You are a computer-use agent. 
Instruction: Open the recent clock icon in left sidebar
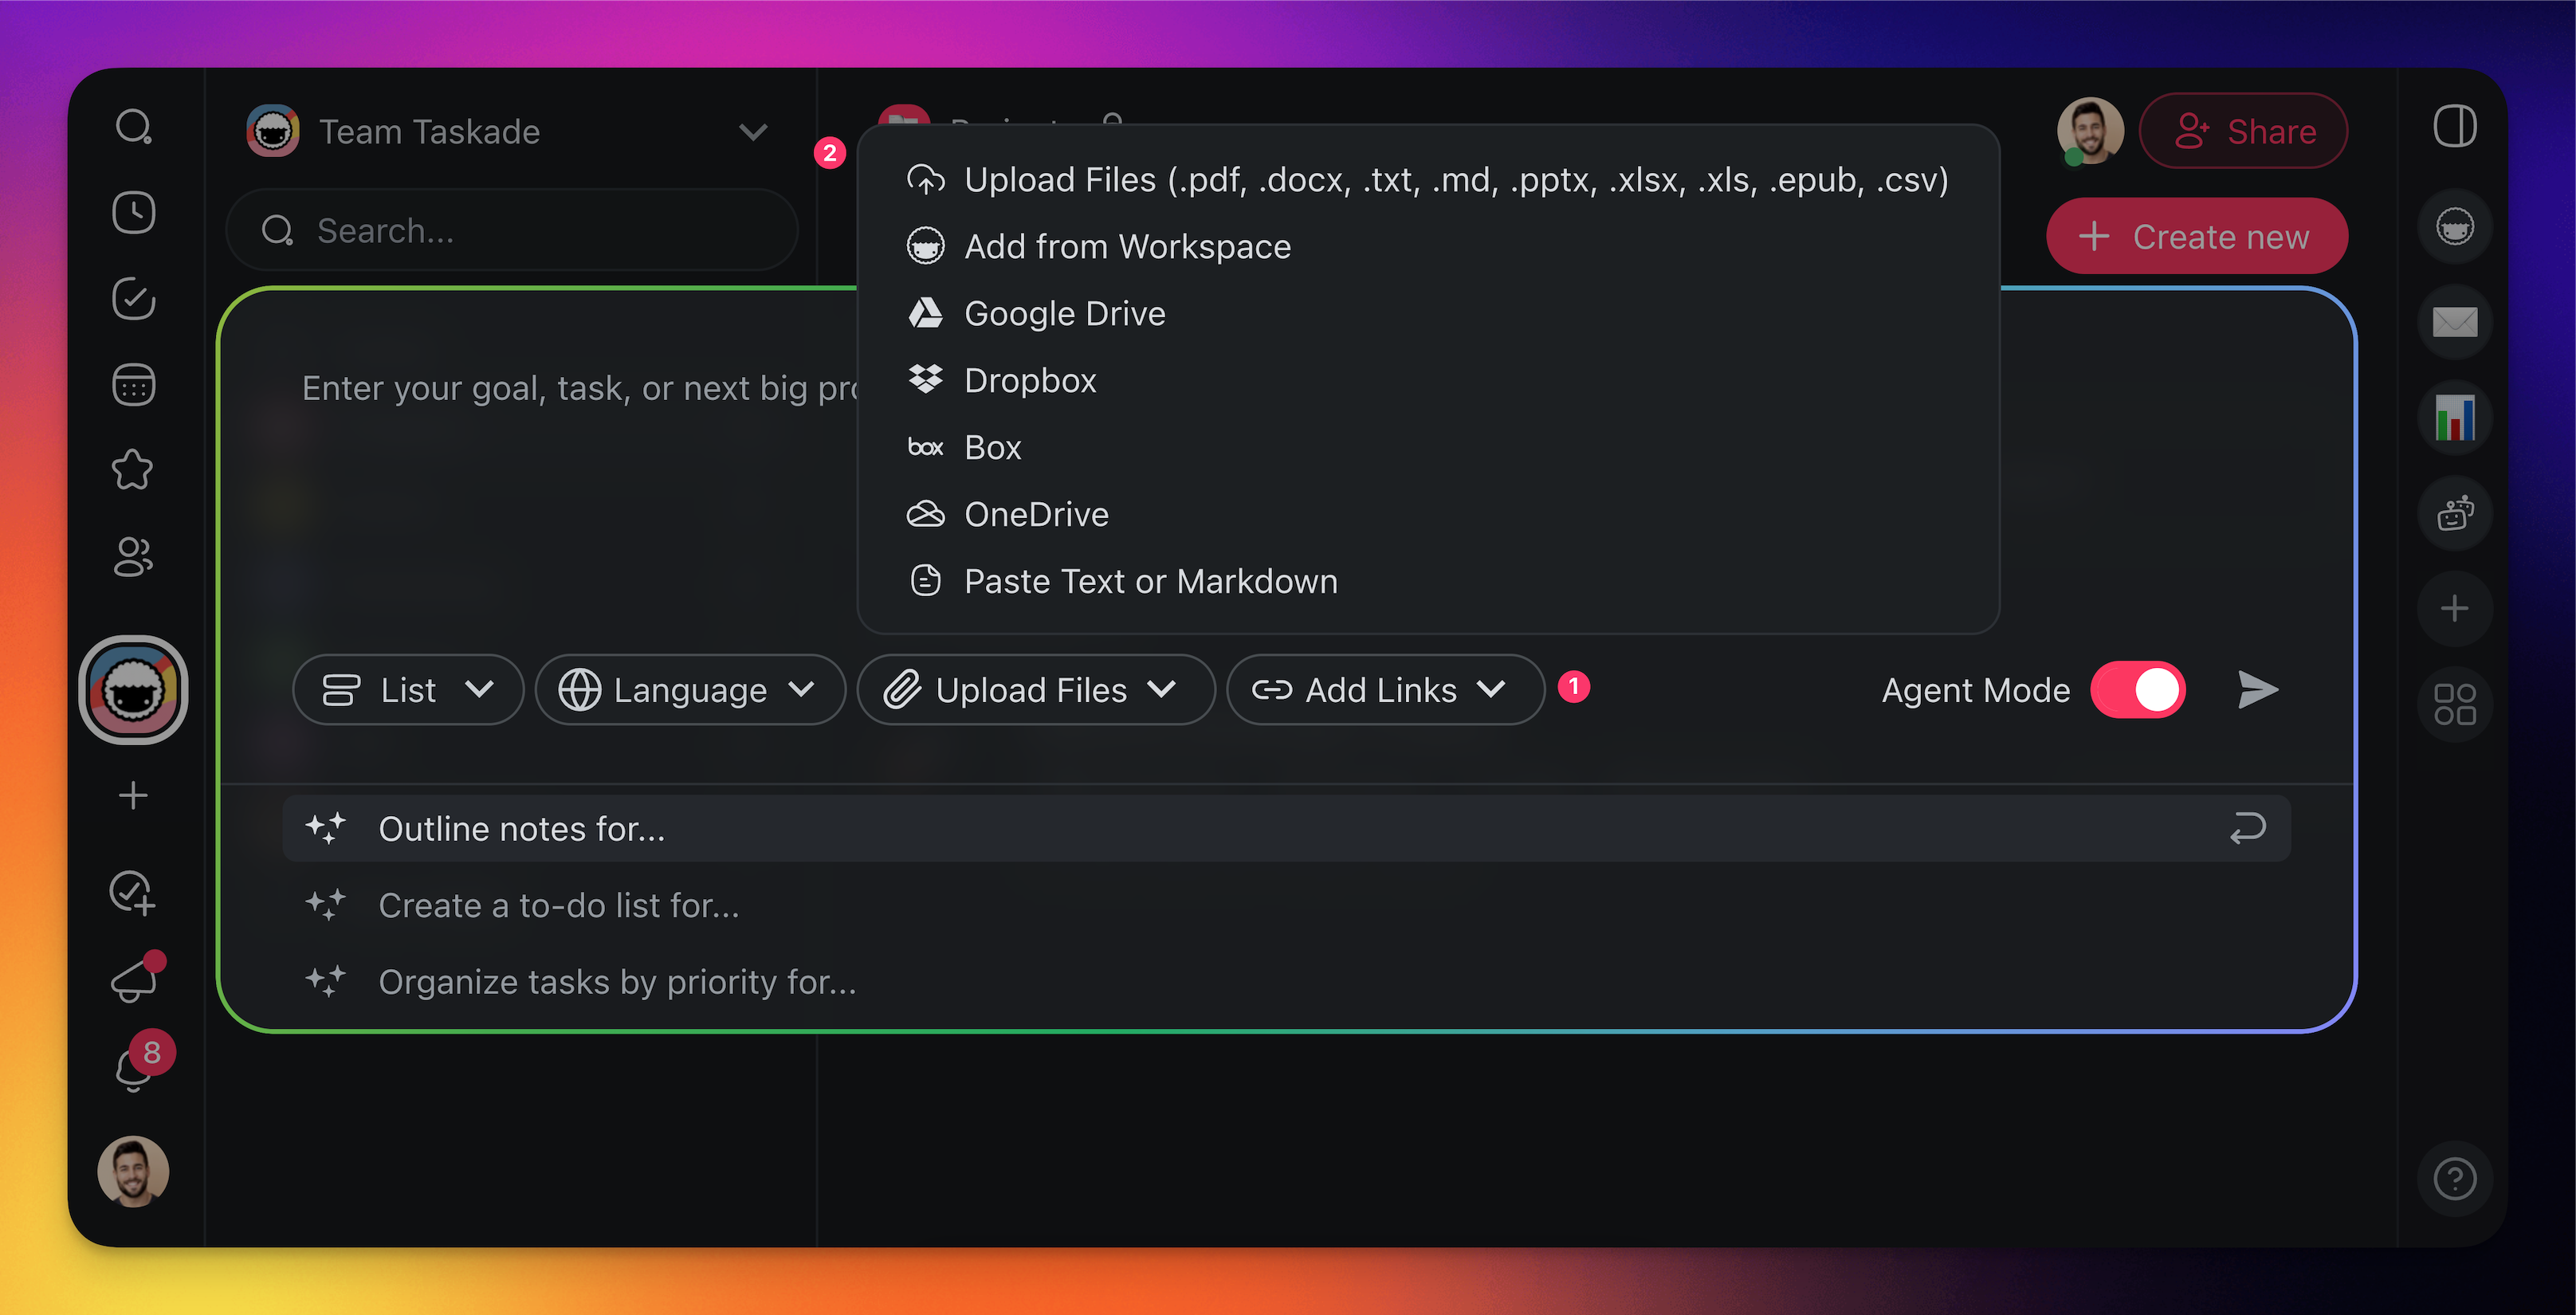(133, 212)
